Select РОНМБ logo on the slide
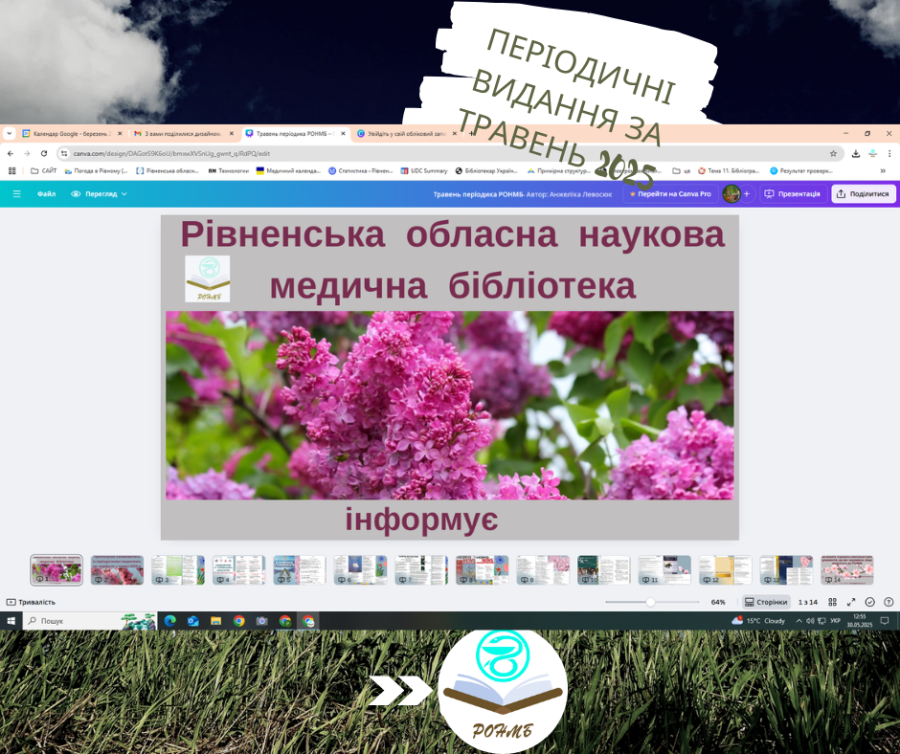This screenshot has height=754, width=900. (207, 279)
